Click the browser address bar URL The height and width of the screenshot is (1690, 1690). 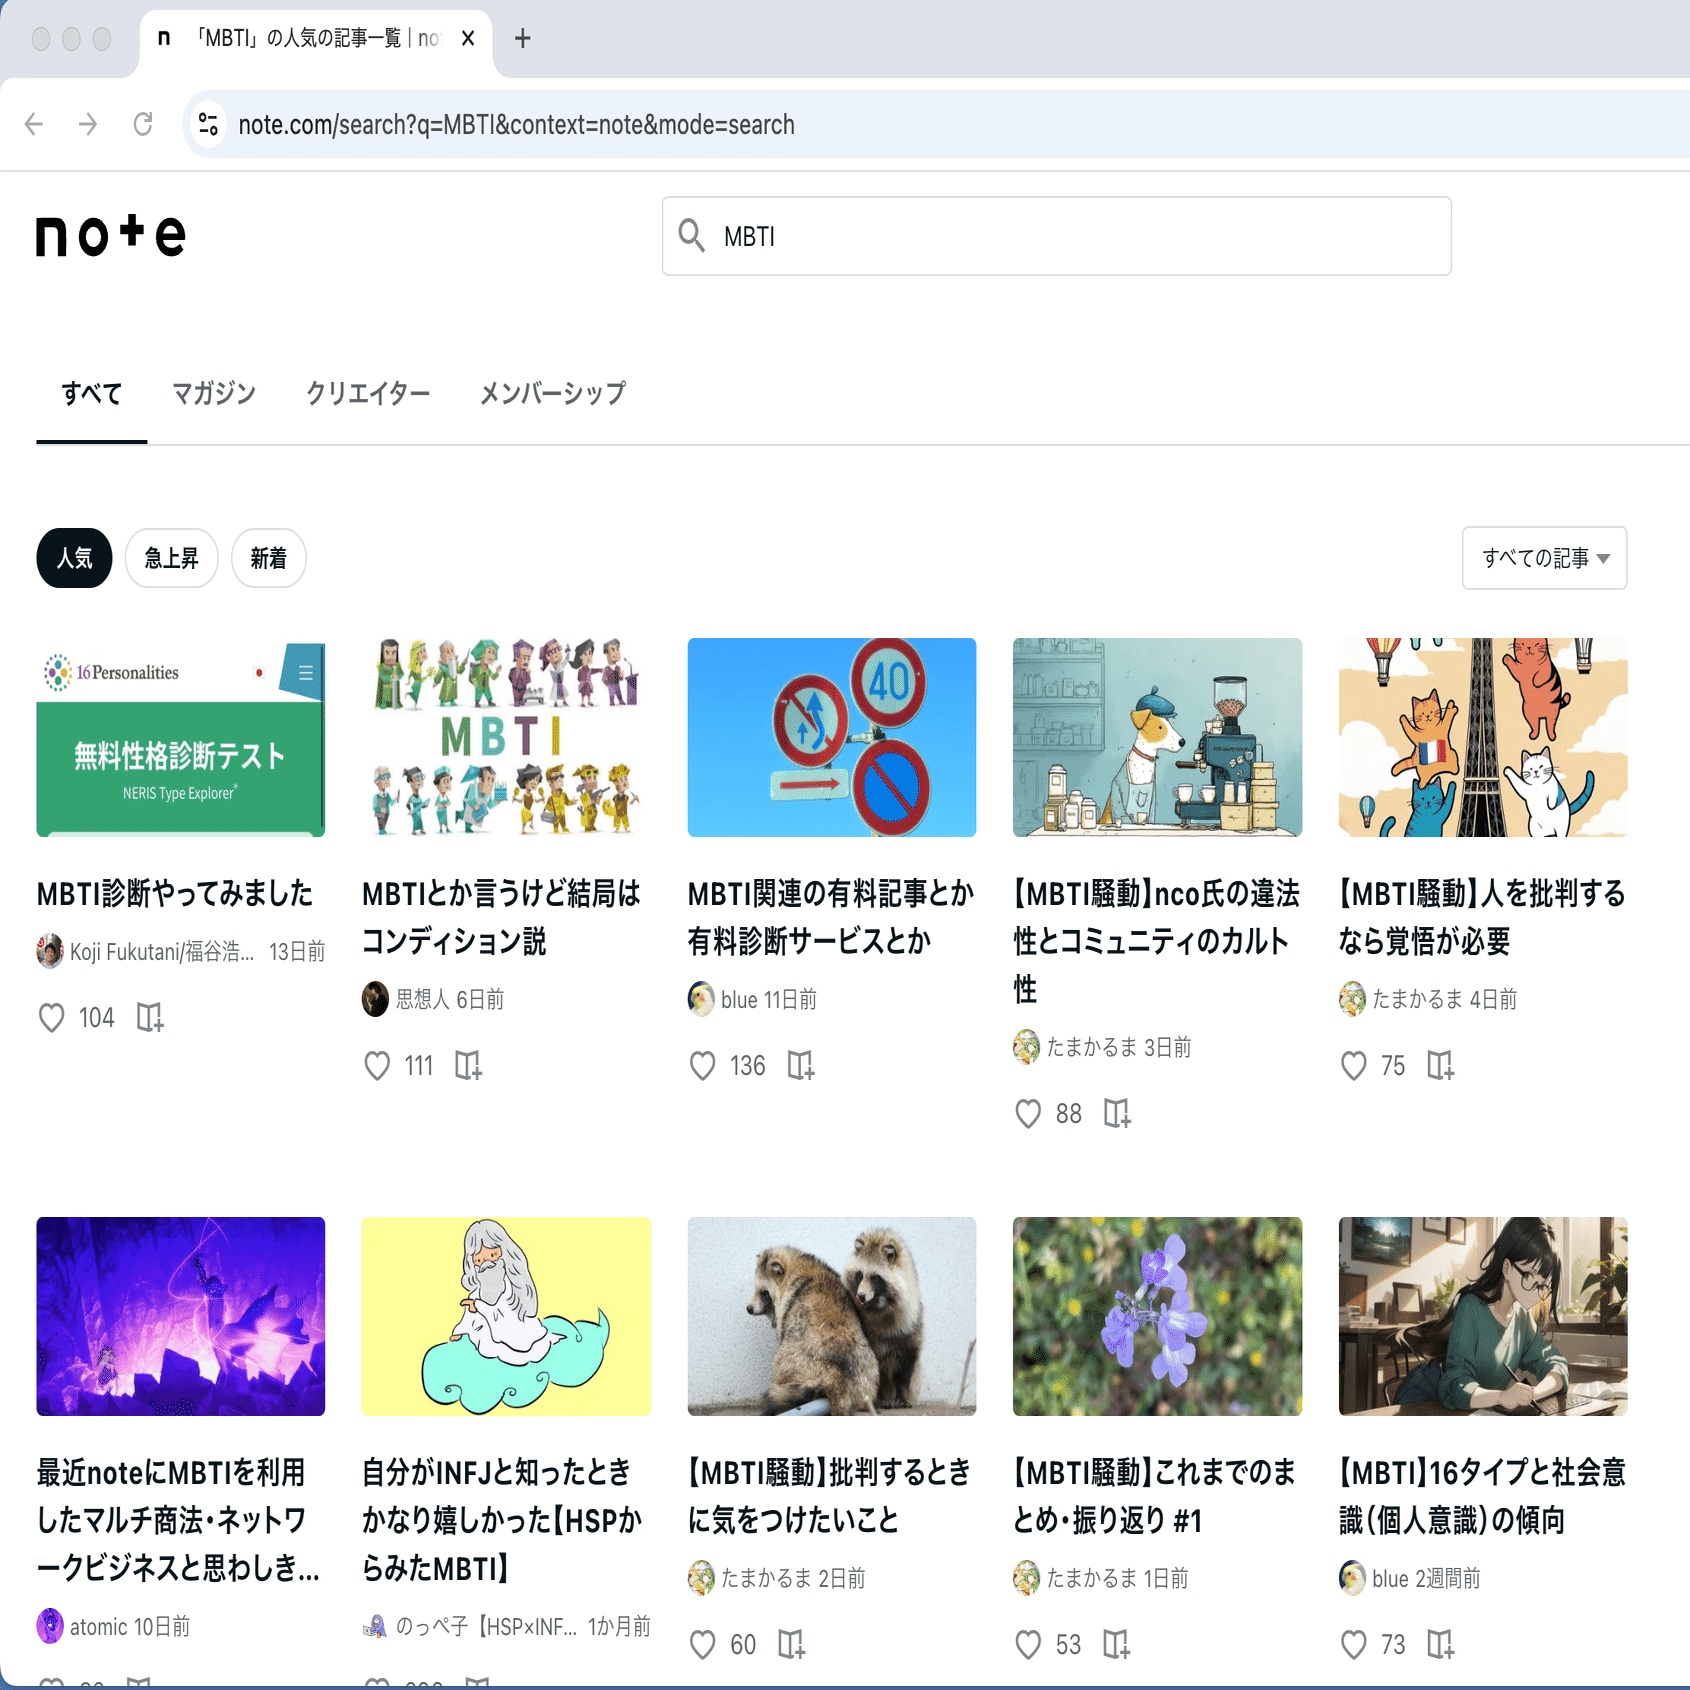(x=516, y=124)
